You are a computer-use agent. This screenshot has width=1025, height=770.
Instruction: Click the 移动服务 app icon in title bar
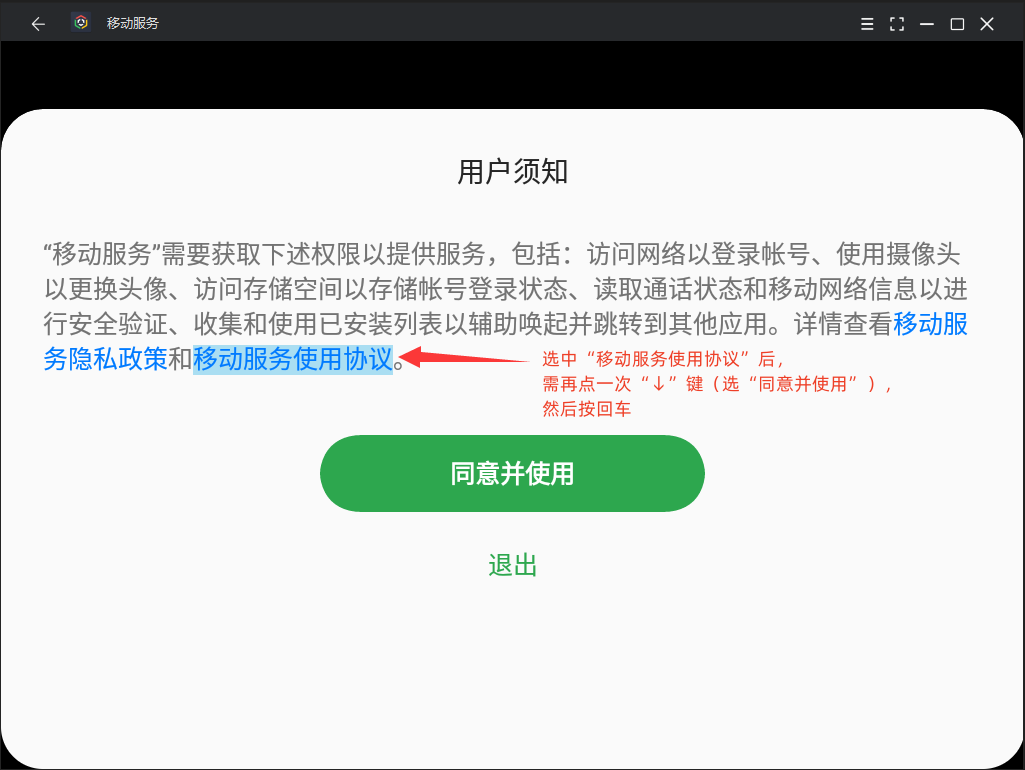[x=81, y=23]
